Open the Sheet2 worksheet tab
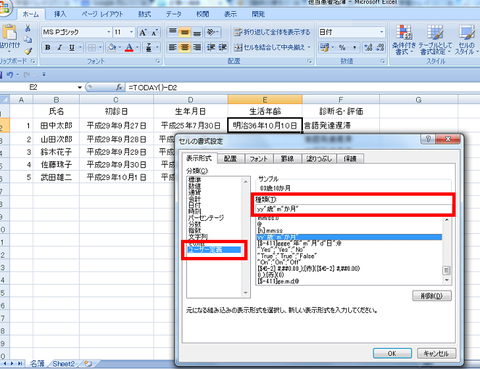 point(63,364)
